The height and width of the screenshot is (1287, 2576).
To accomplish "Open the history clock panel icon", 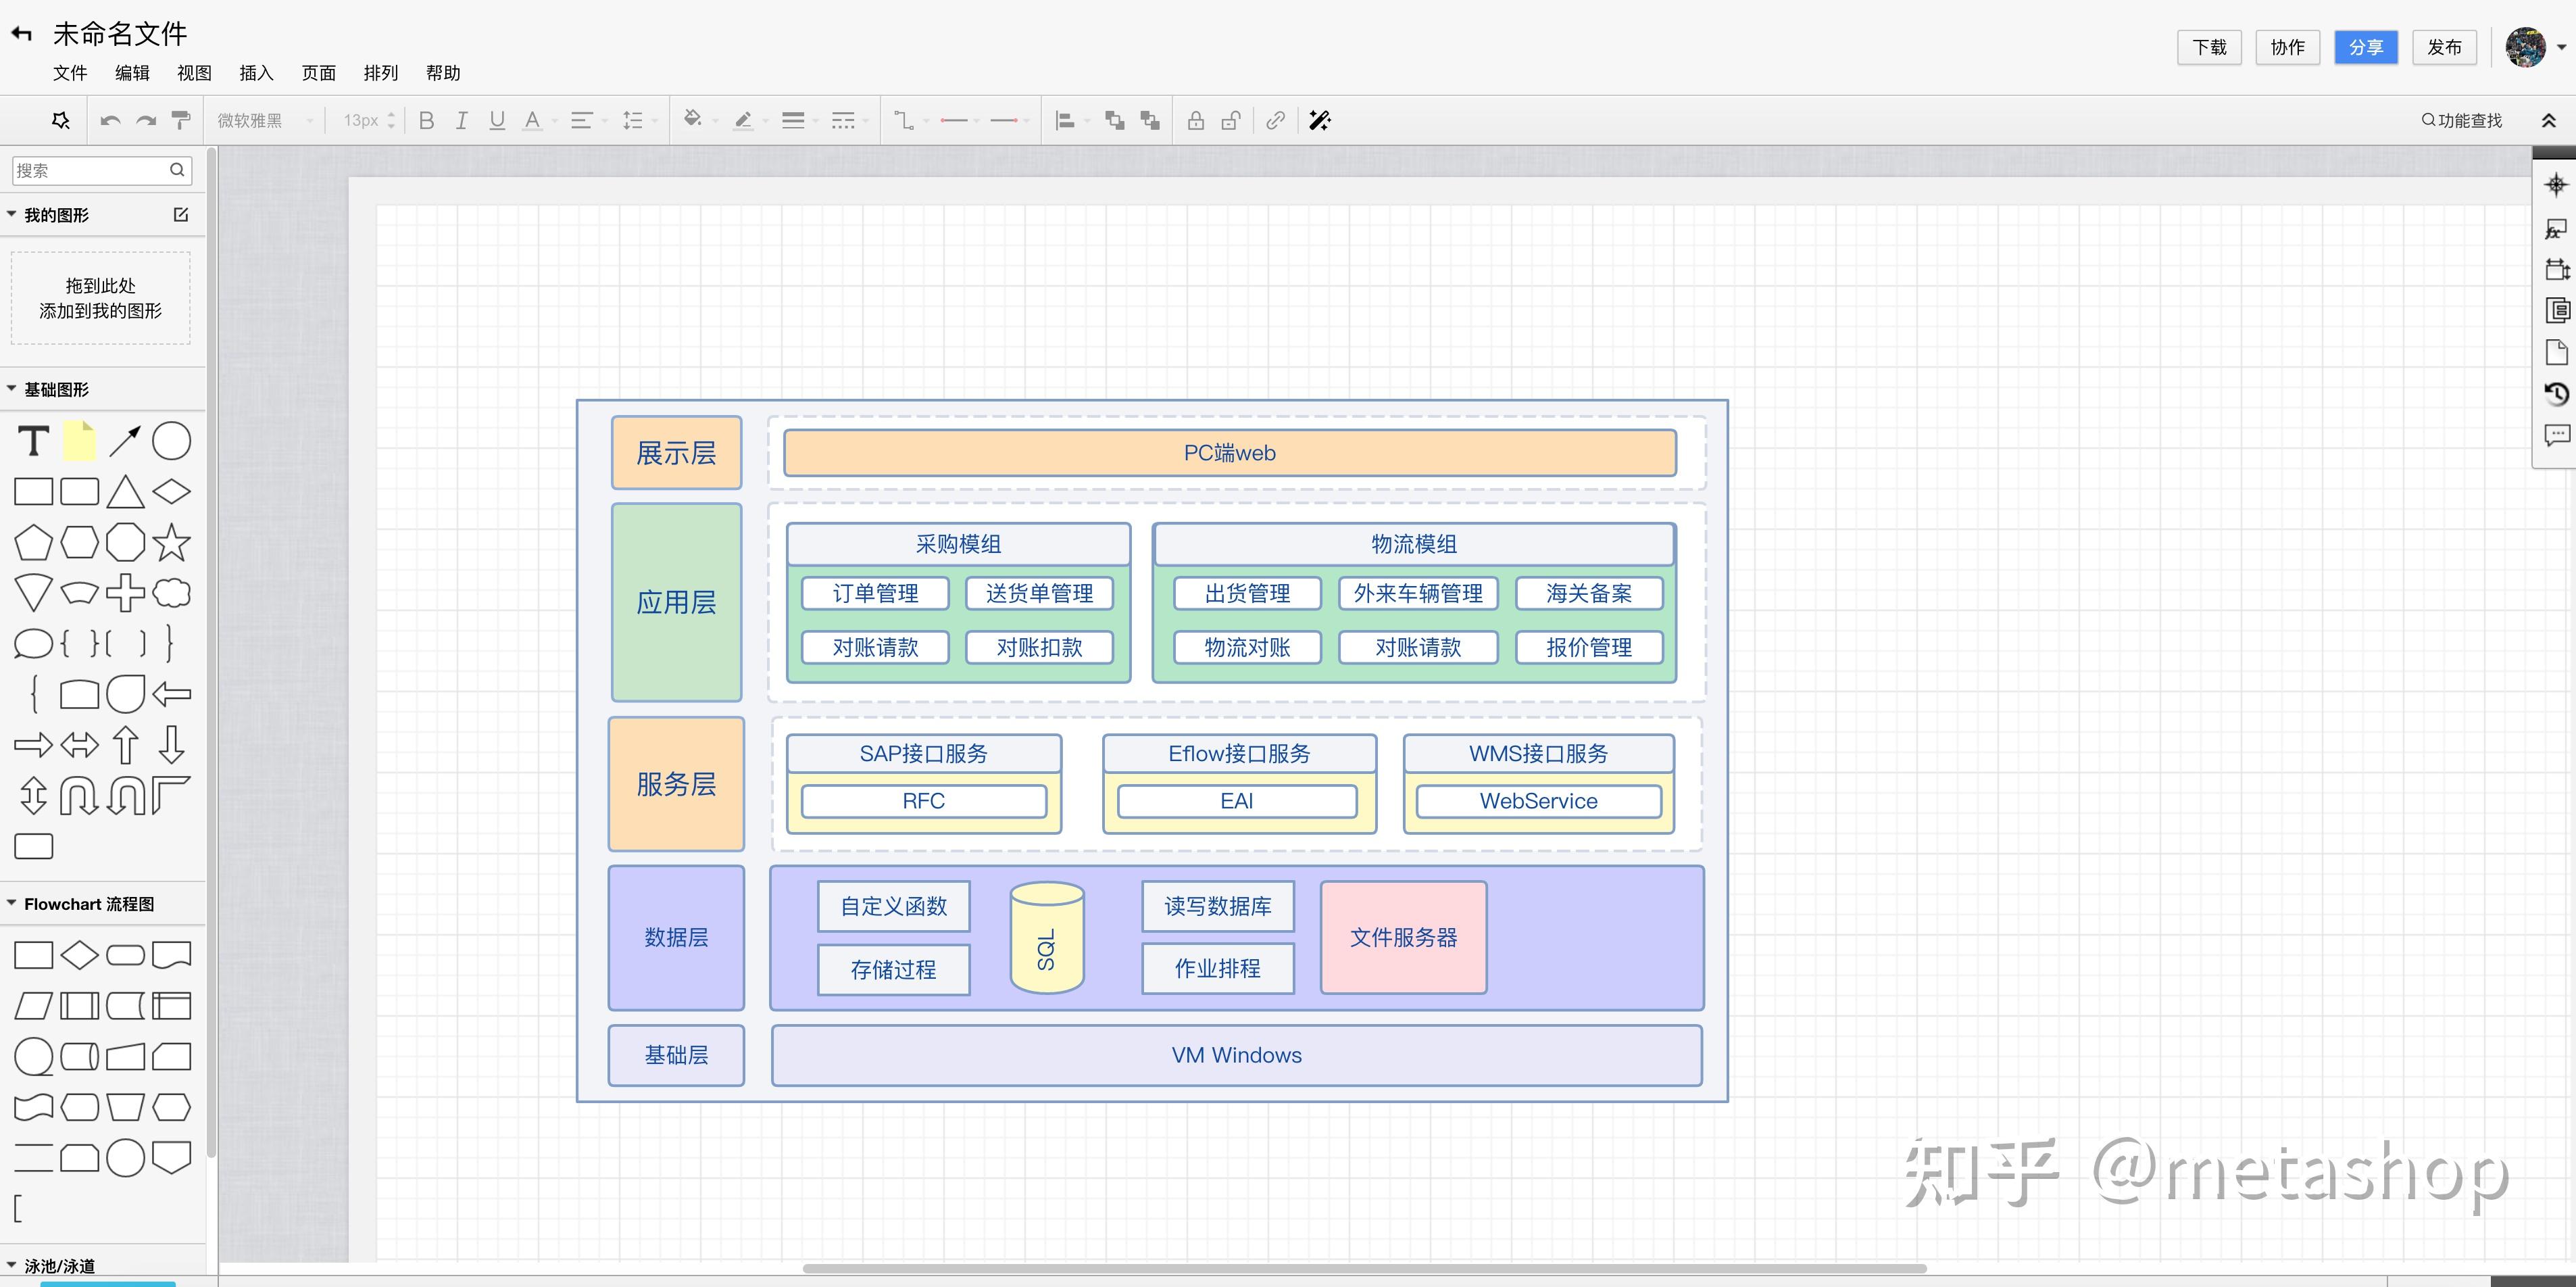I will coord(2556,394).
